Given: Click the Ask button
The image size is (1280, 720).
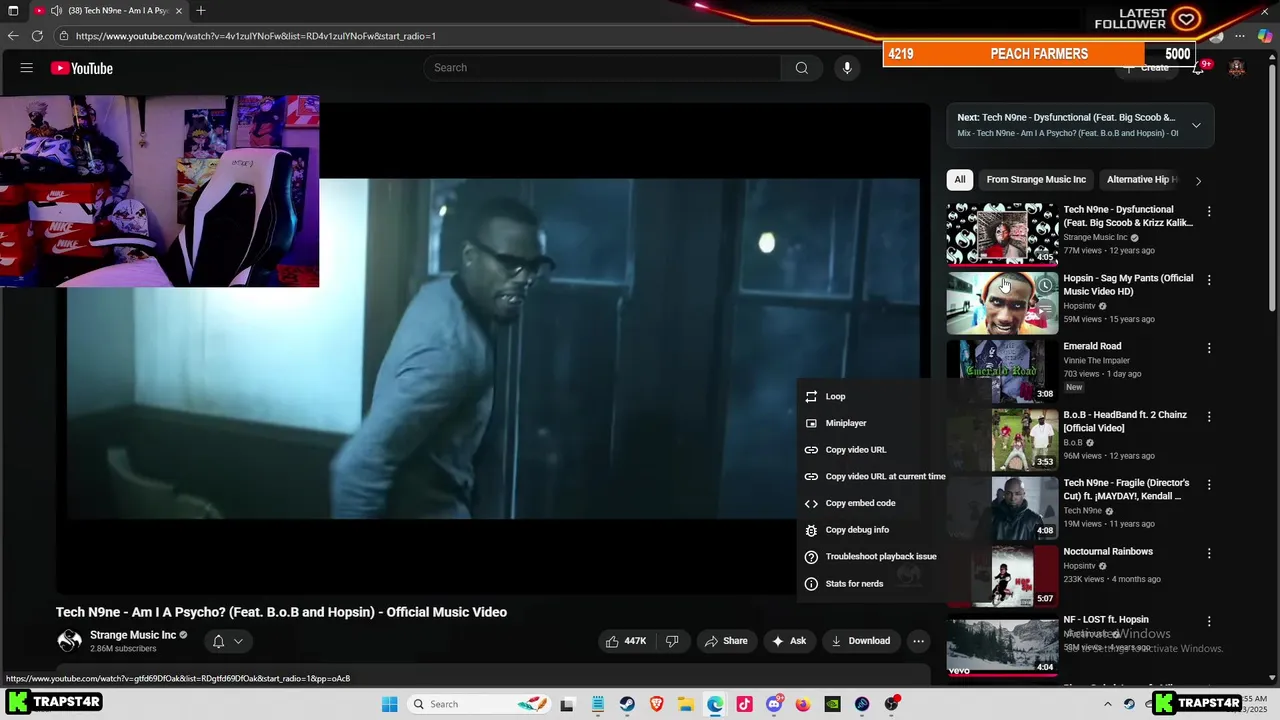Looking at the screenshot, I should pos(788,641).
